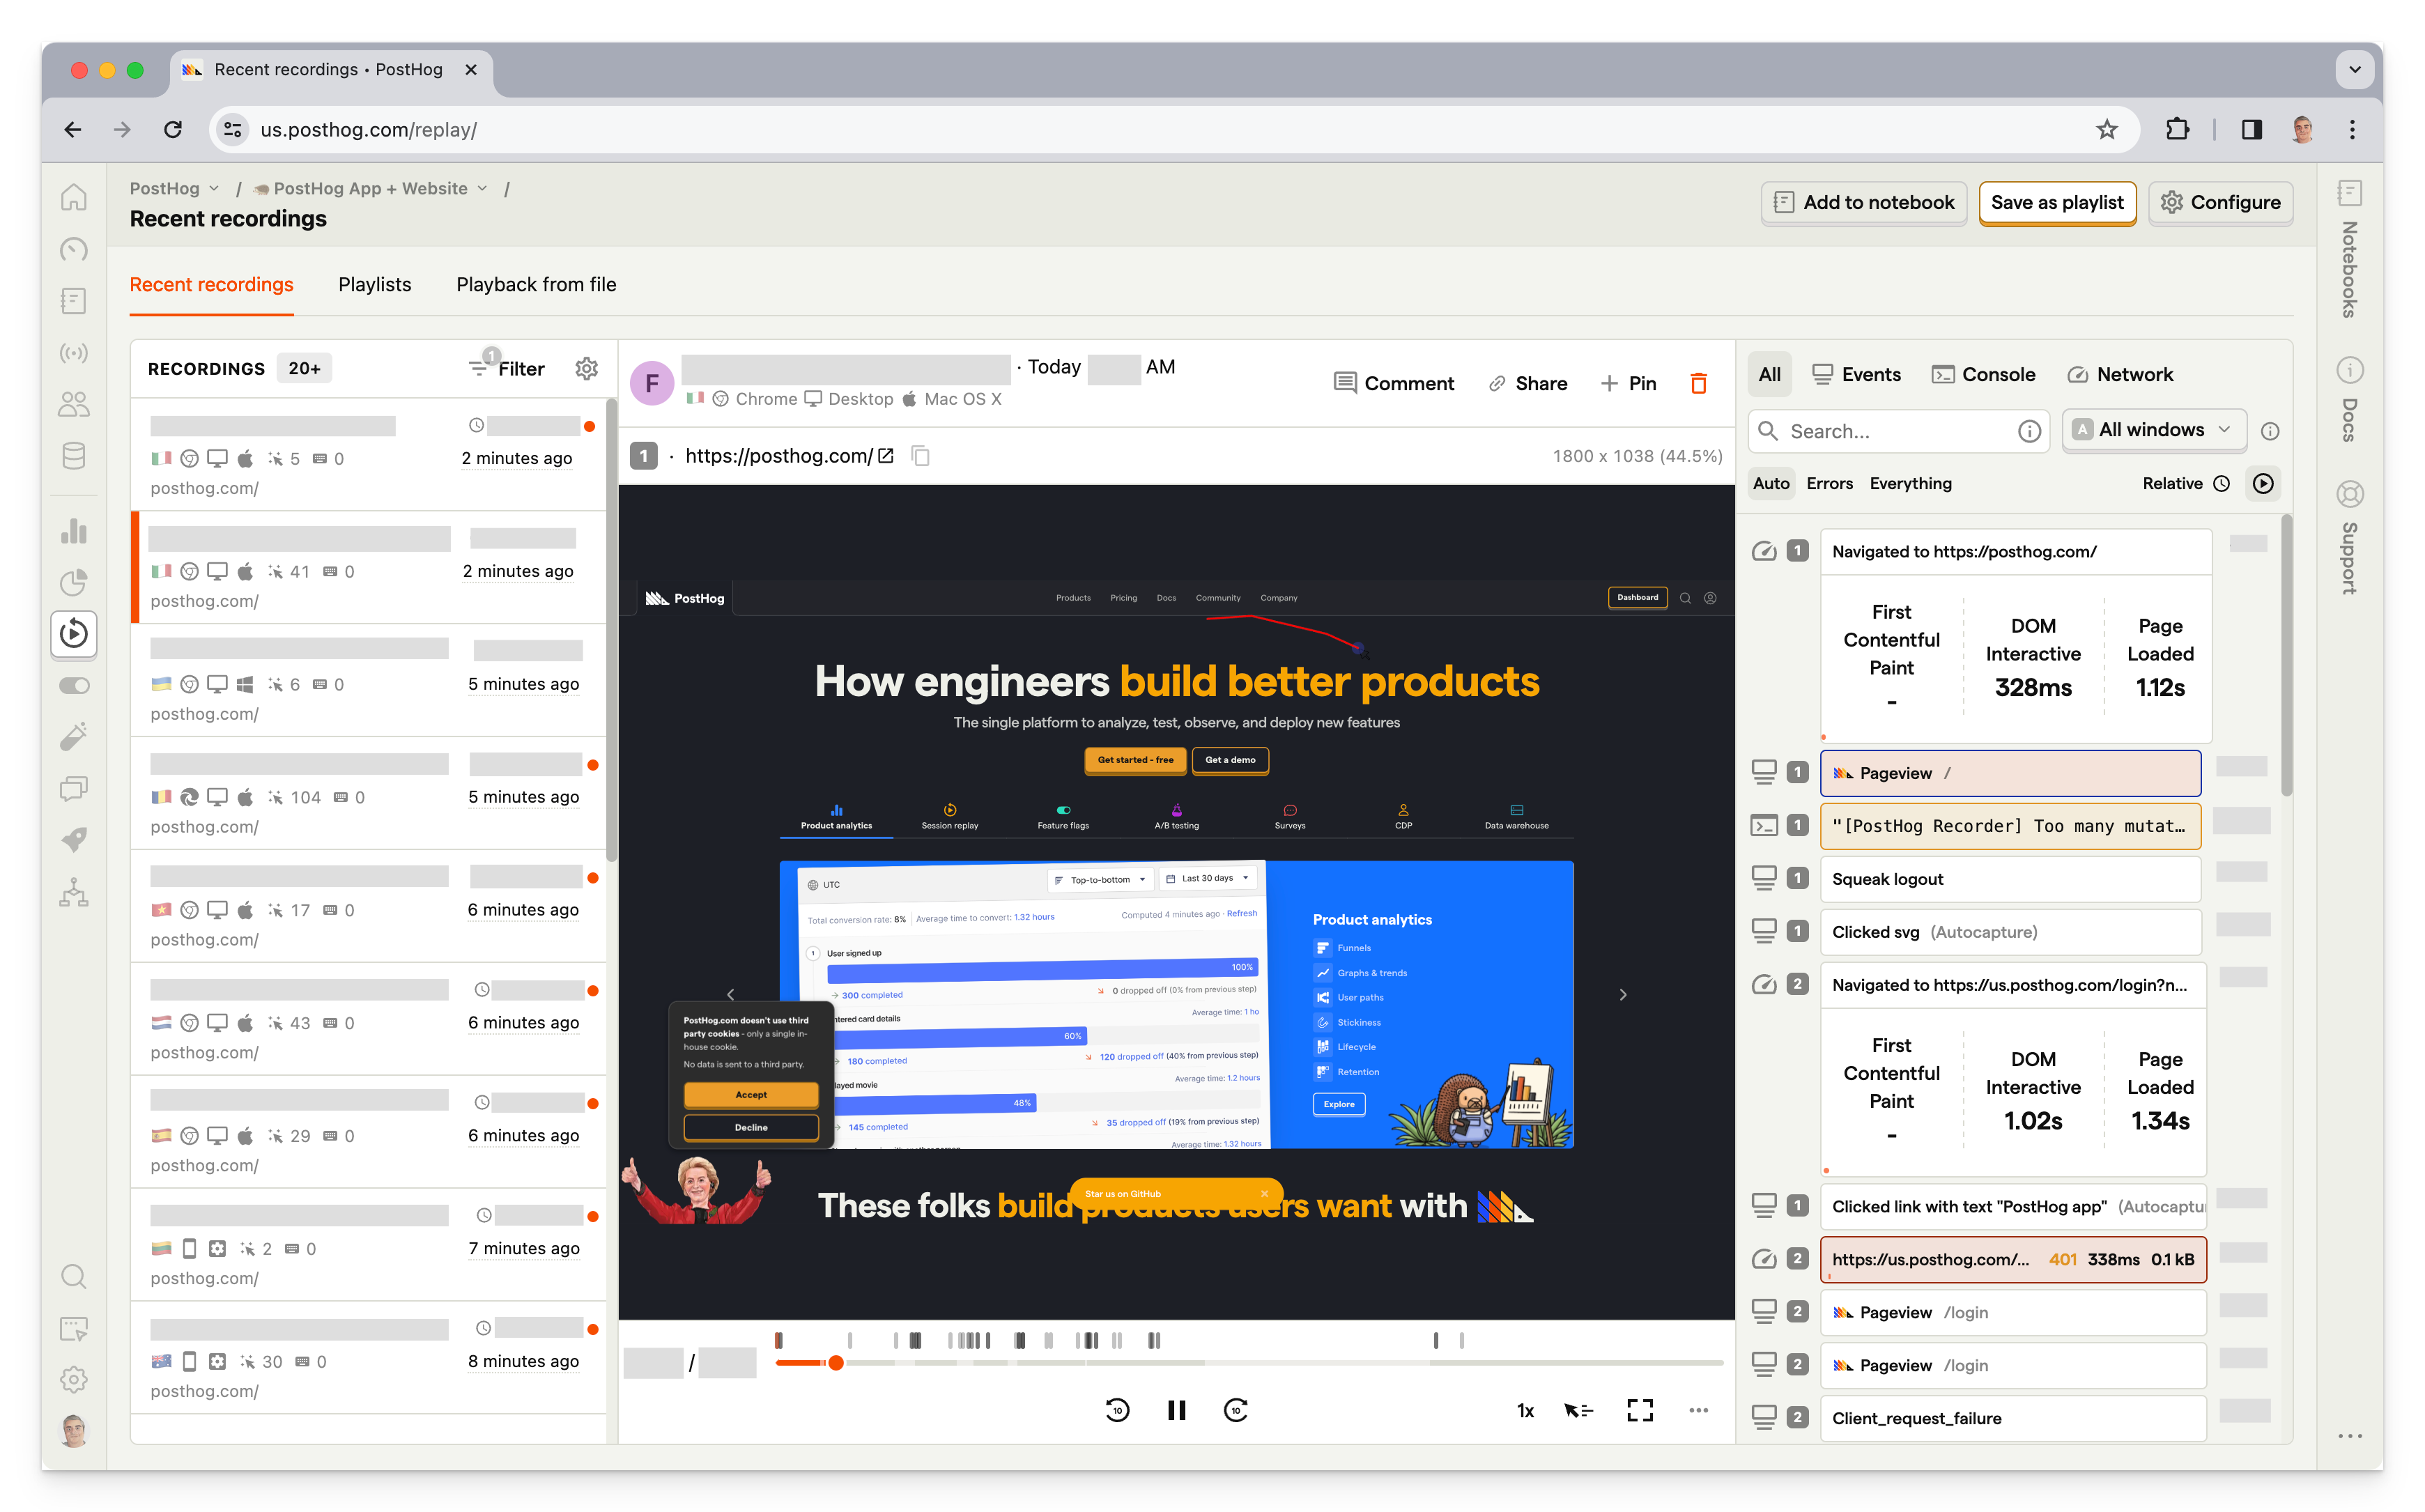Click Add to notebook button
Viewport: 2425px width, 1512px height.
tap(1864, 203)
